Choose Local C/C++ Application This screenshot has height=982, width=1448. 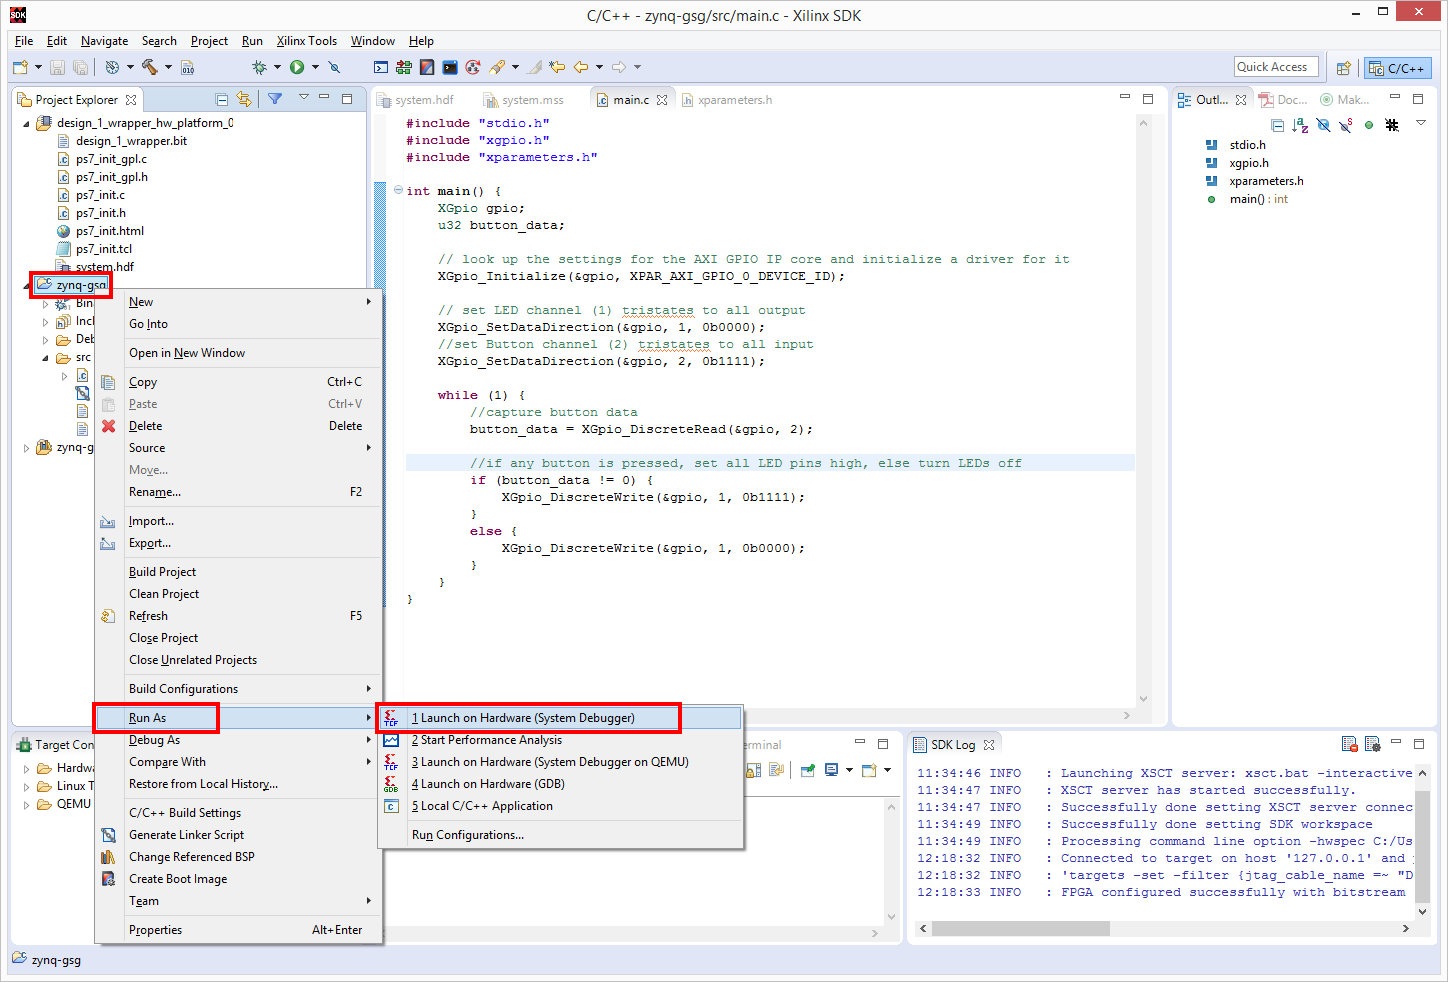561,806
